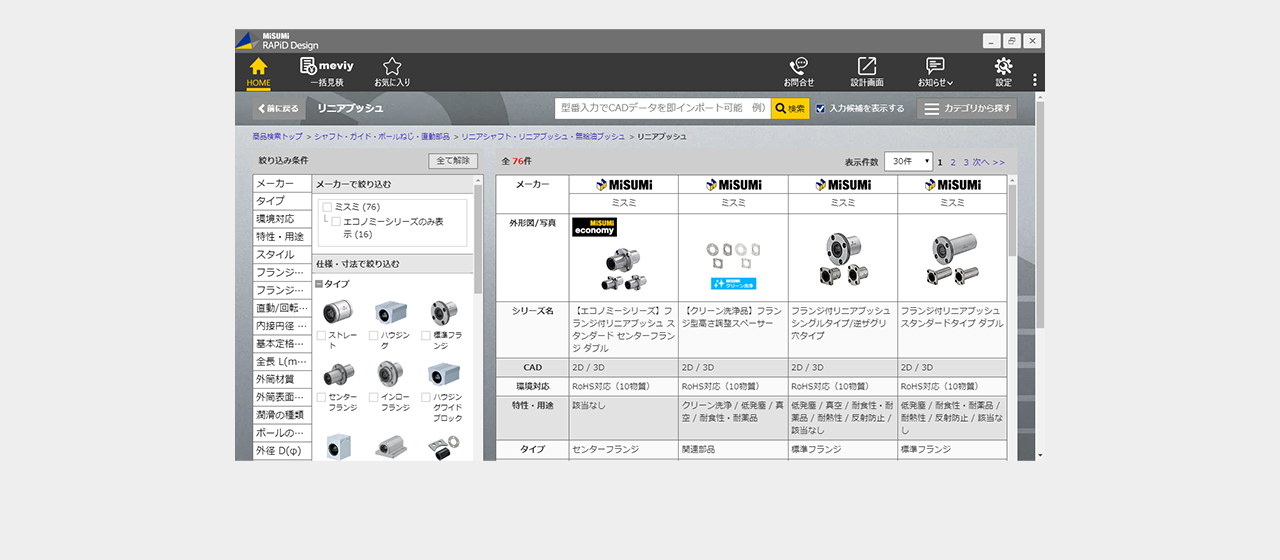1280x560 pixels.
Task: Check the ミスミ (76) maker checkbox
Action: point(327,207)
